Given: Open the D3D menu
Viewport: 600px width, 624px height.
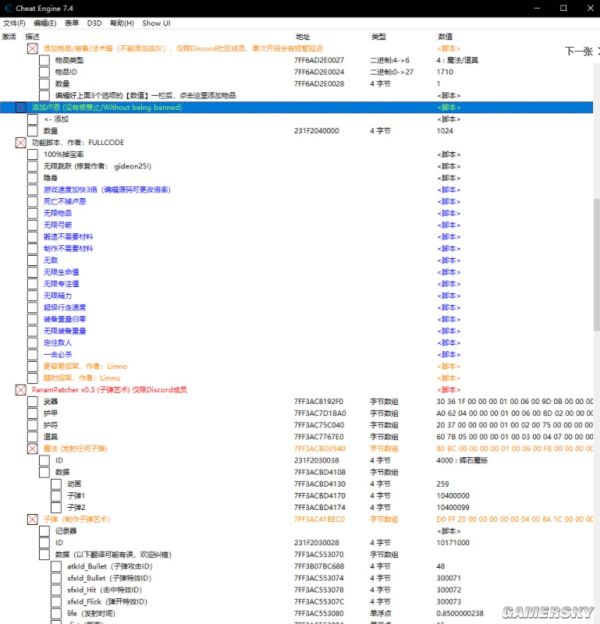Looking at the screenshot, I should (94, 23).
